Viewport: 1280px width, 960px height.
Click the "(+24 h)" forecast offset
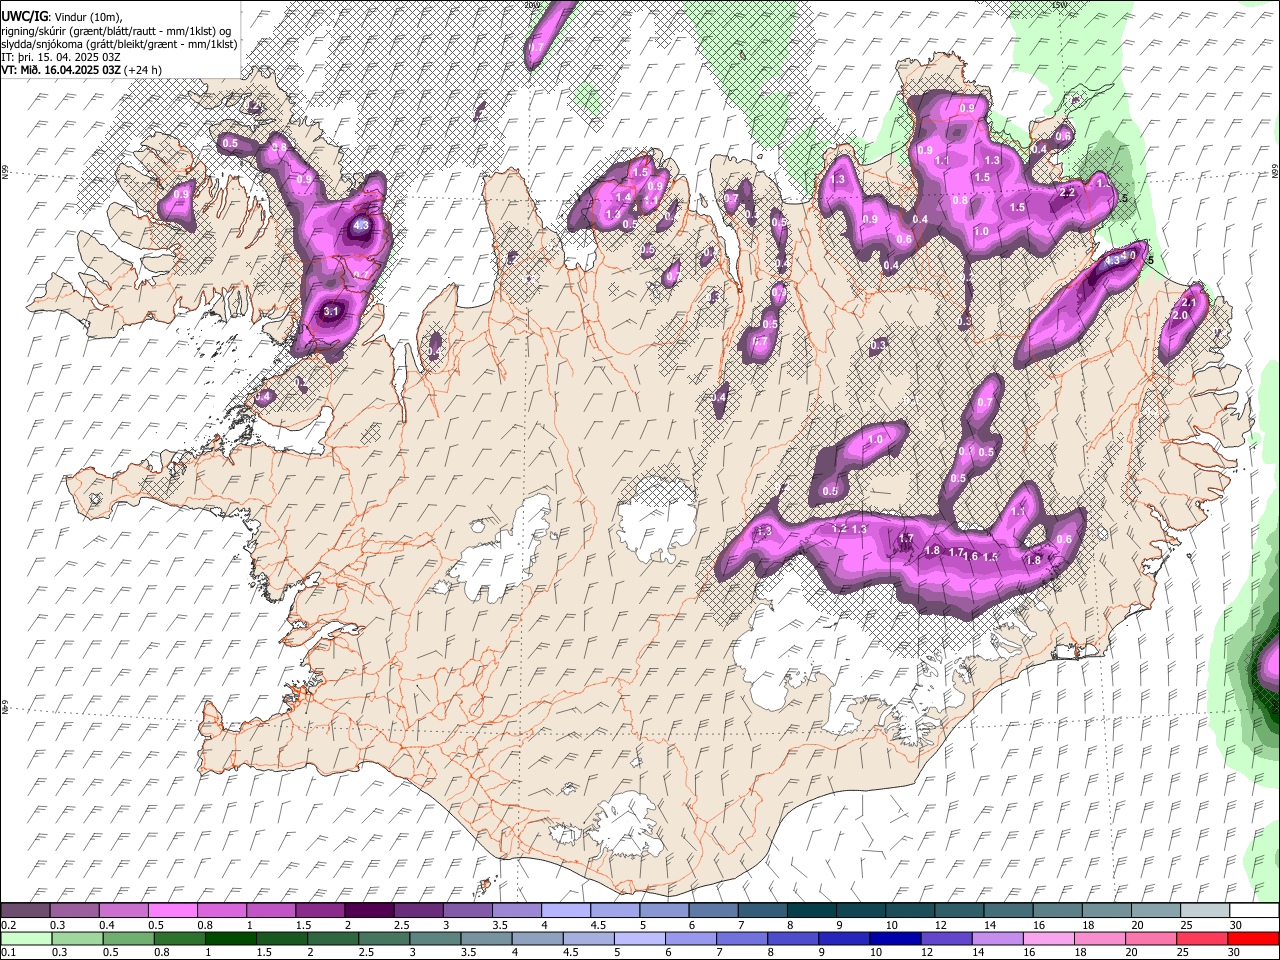(144, 70)
